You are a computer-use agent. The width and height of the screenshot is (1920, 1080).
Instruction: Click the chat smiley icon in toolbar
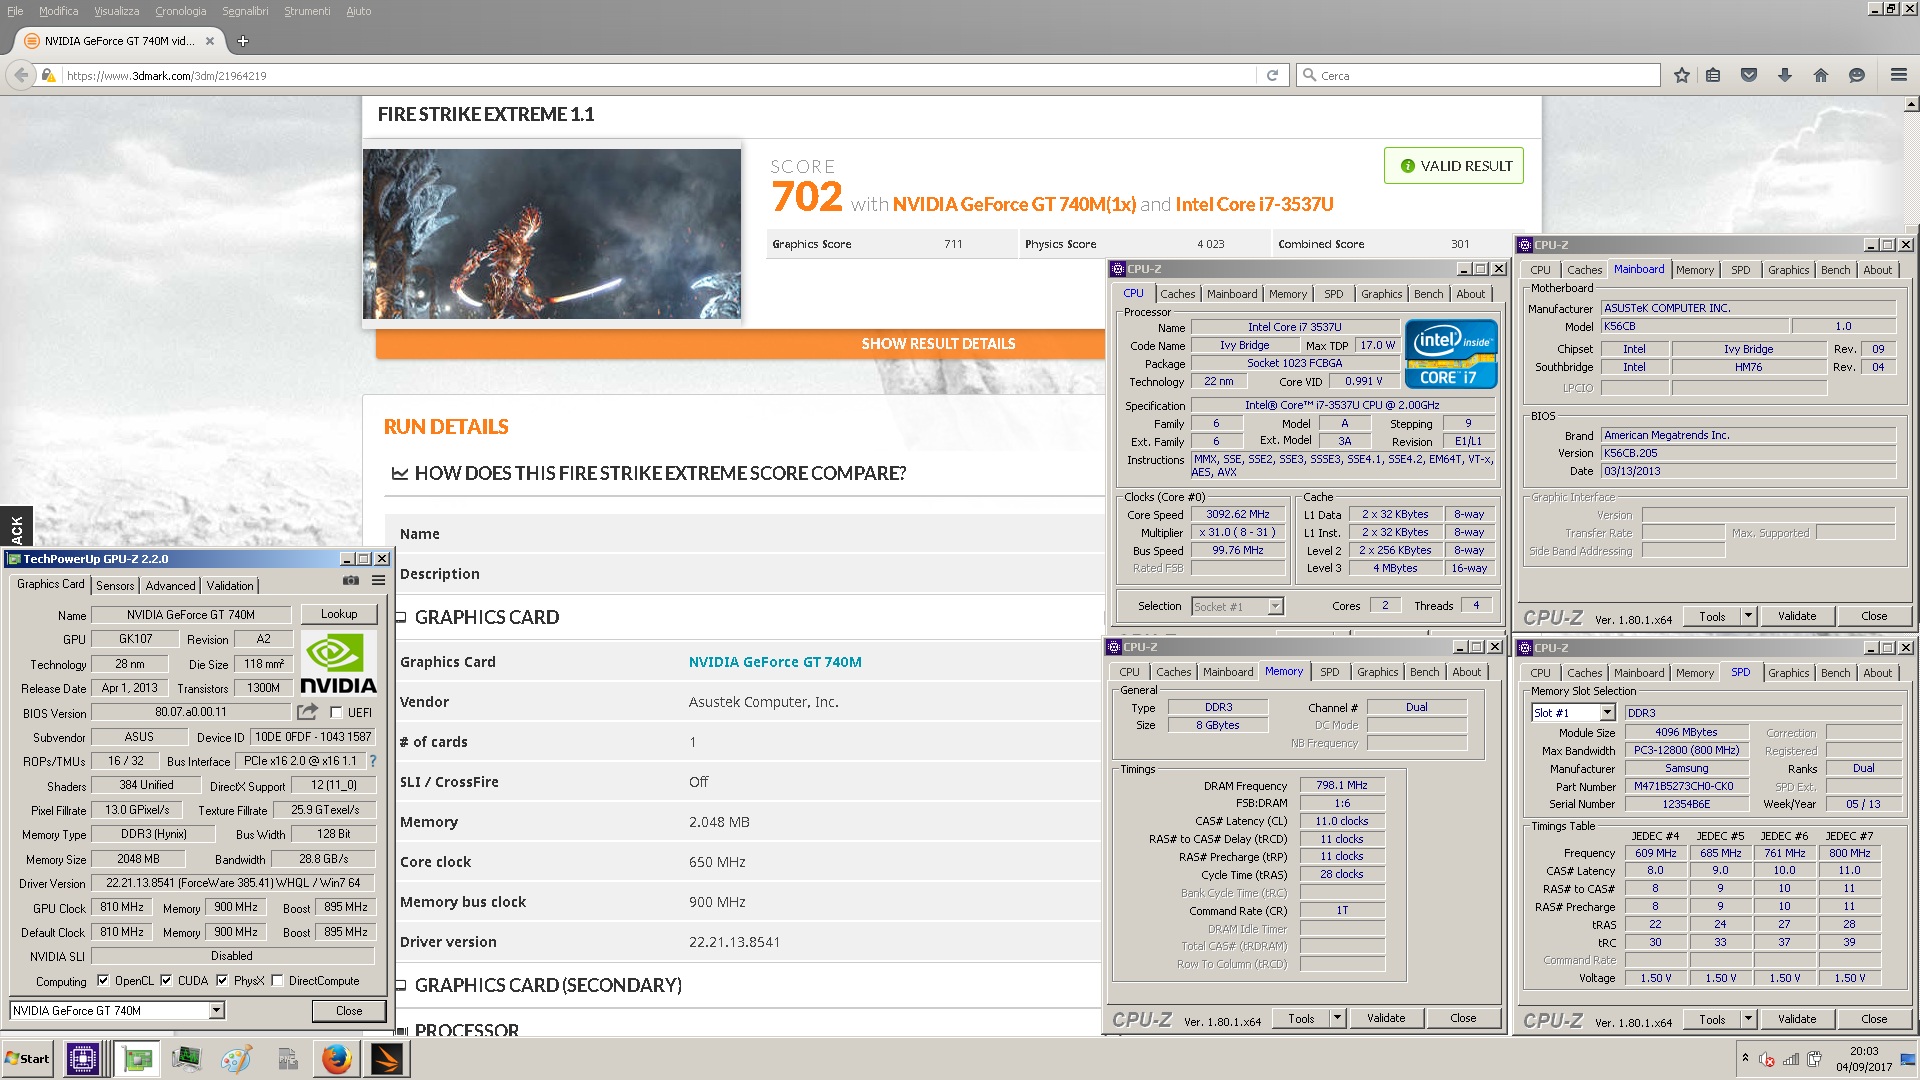pyautogui.click(x=1857, y=75)
